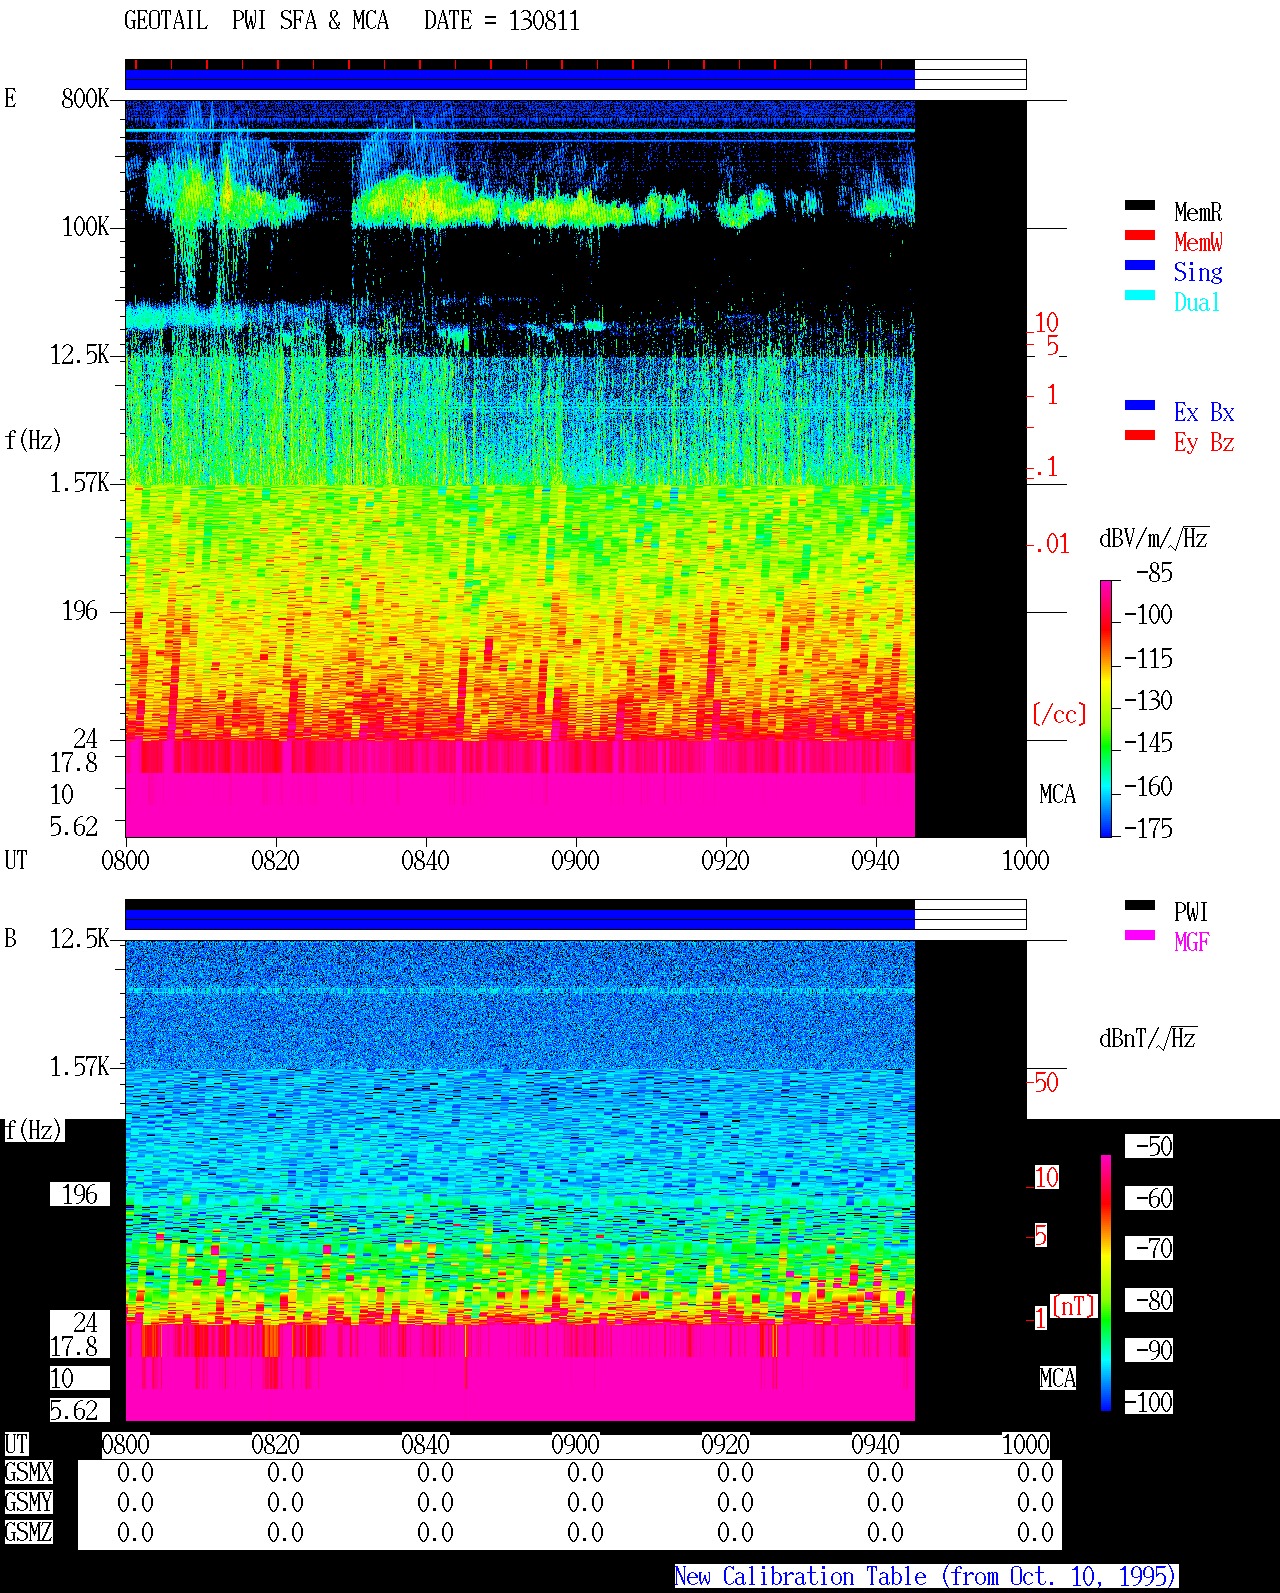
Task: Click the 0900 tick under the E spectrogram
Action: point(575,860)
